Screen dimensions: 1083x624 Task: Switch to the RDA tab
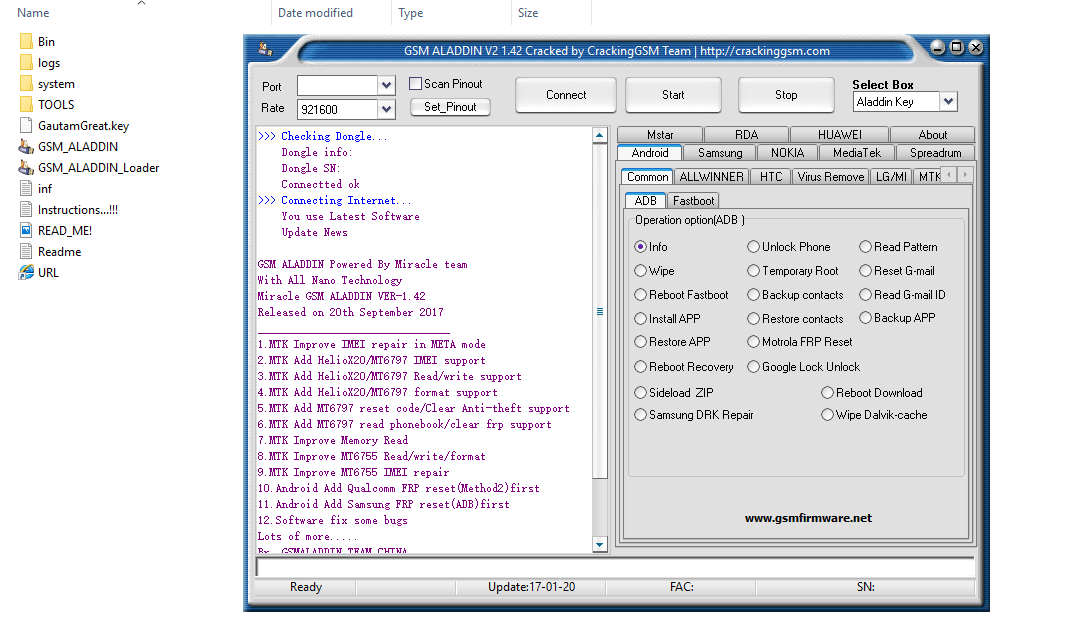tap(746, 135)
